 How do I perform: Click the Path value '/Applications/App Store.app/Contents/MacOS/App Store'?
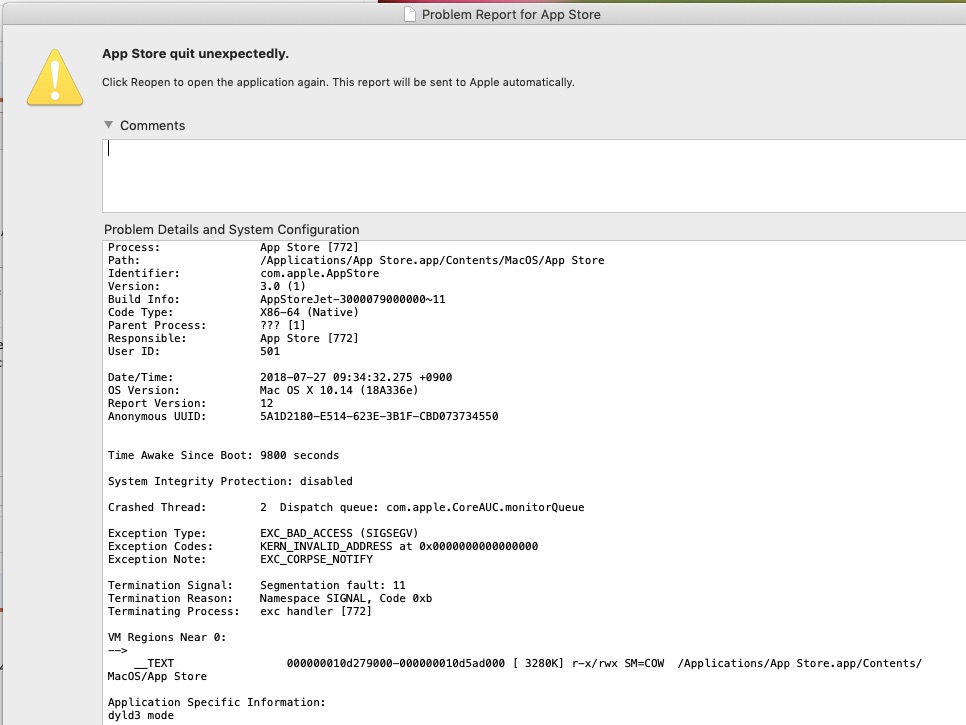click(x=432, y=261)
